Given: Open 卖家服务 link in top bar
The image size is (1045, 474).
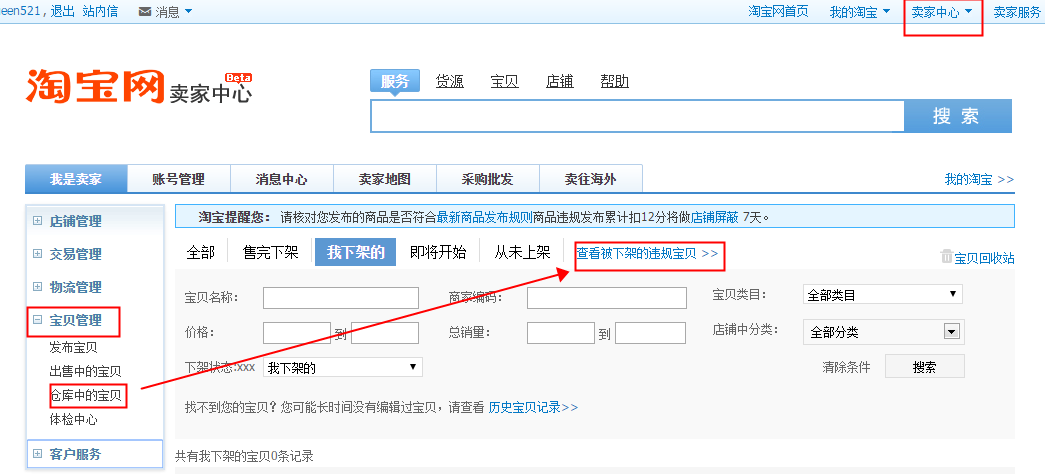Looking at the screenshot, I should (x=1018, y=12).
